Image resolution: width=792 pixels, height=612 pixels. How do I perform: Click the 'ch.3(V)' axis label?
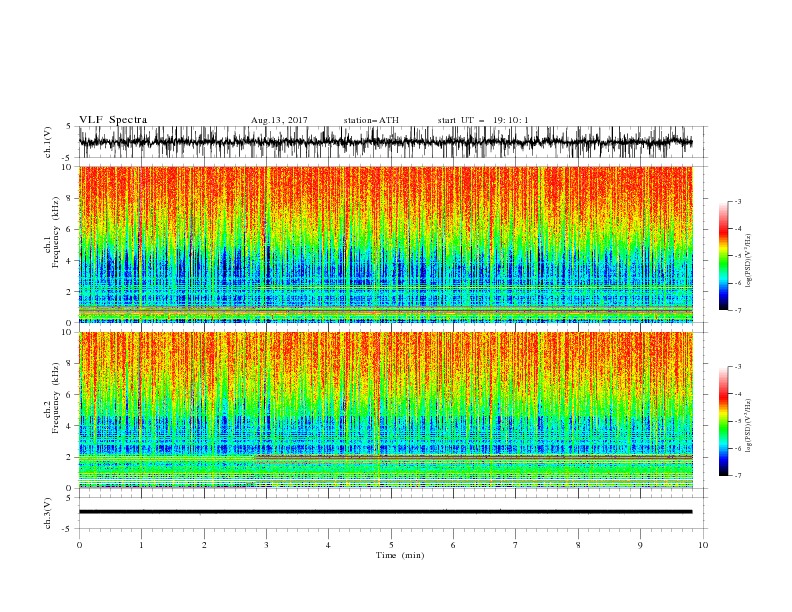point(48,513)
